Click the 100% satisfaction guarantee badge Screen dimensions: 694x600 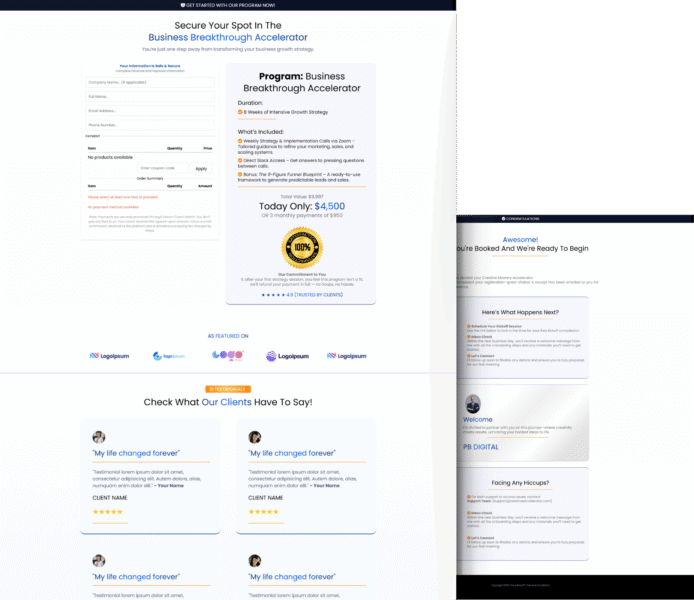coord(302,248)
